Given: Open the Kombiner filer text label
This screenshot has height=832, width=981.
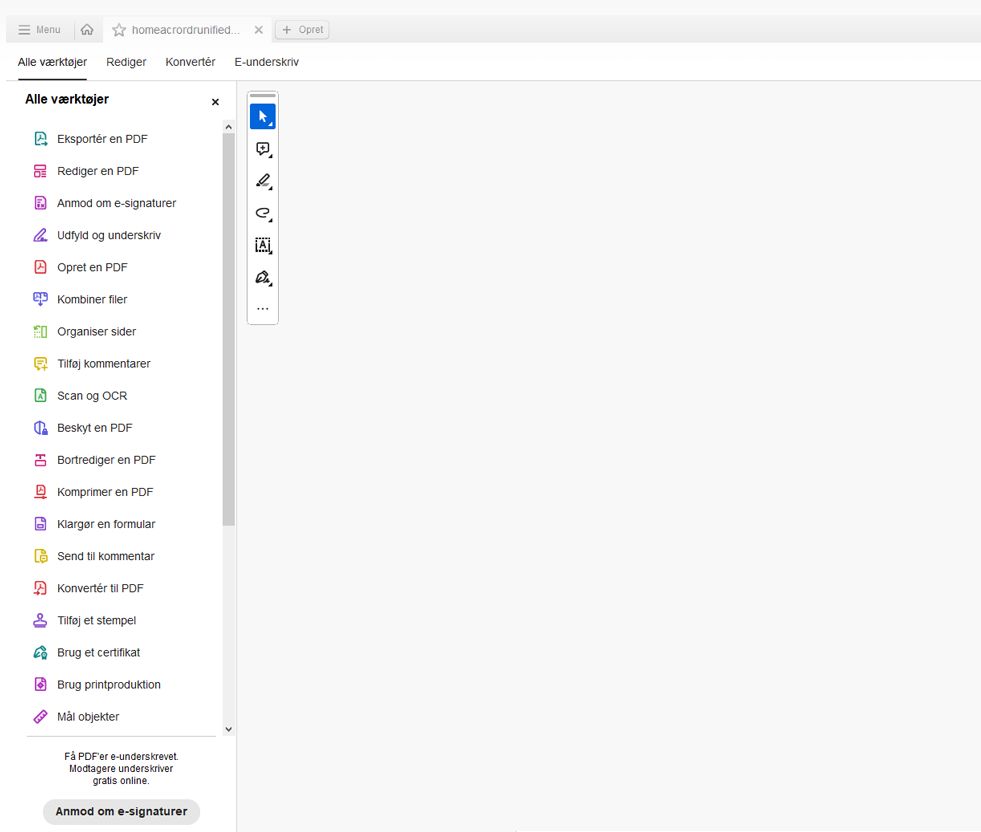Looking at the screenshot, I should click(x=92, y=299).
